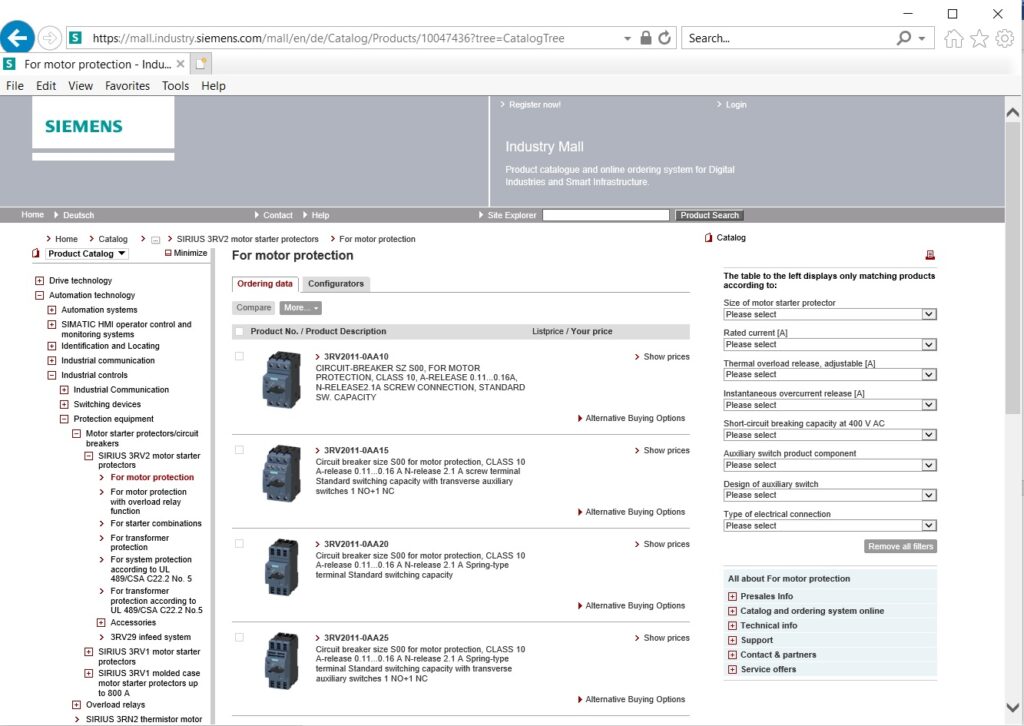Open the 3RV2011-0AA20 product image

(281, 567)
